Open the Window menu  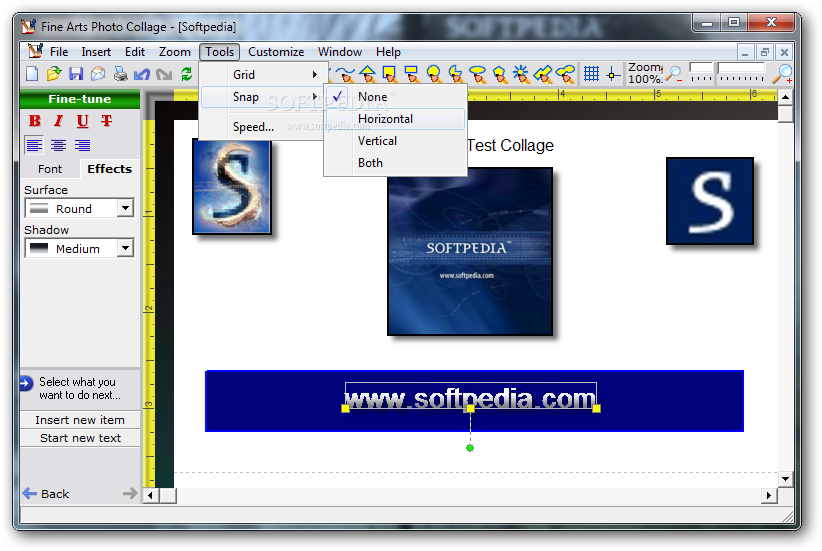coord(340,52)
